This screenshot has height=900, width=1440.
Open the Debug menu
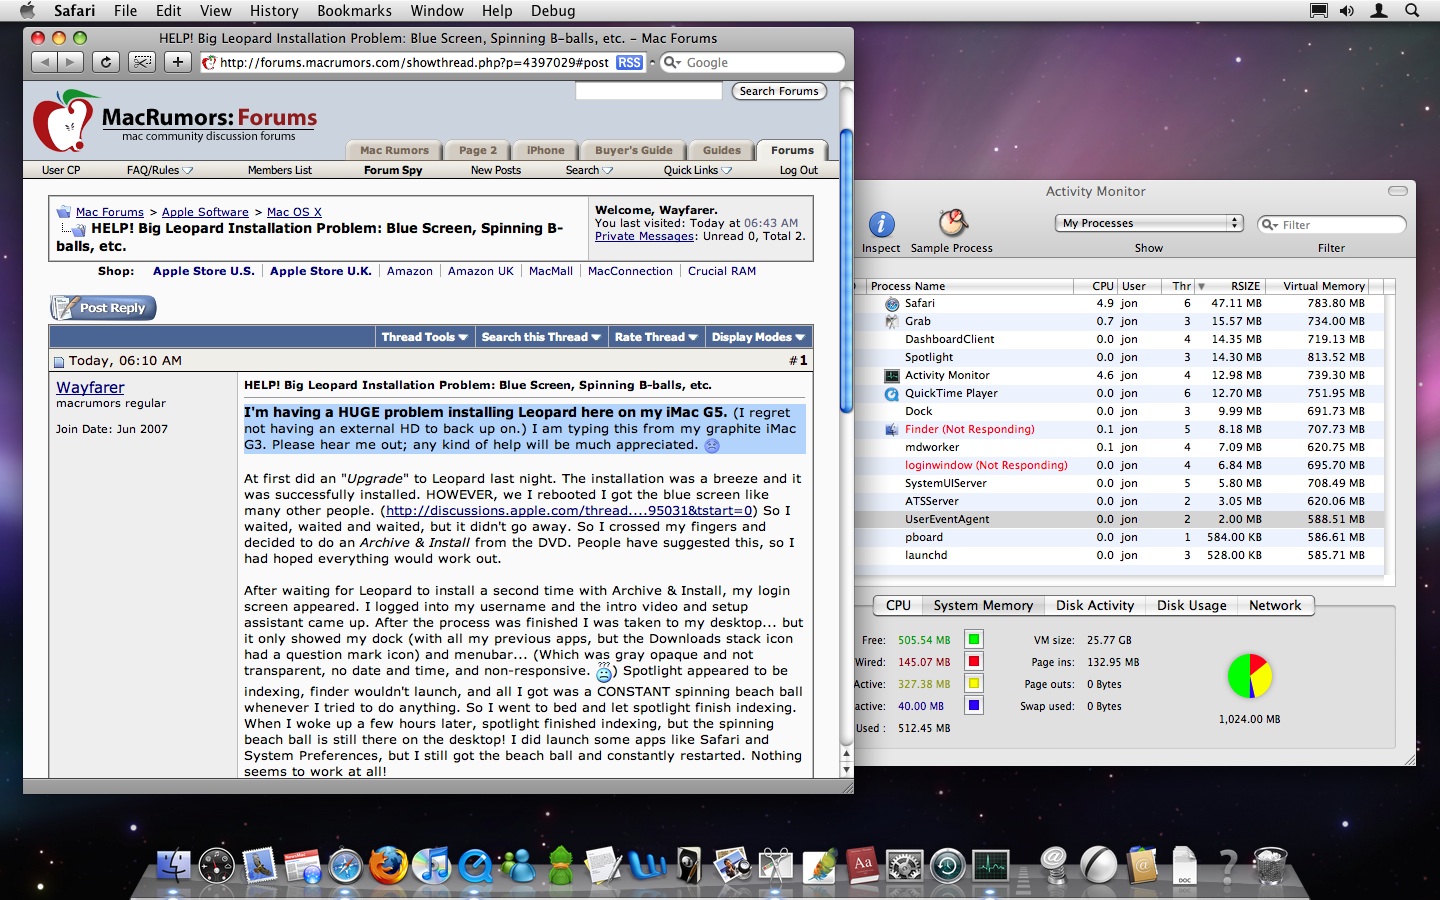click(553, 11)
